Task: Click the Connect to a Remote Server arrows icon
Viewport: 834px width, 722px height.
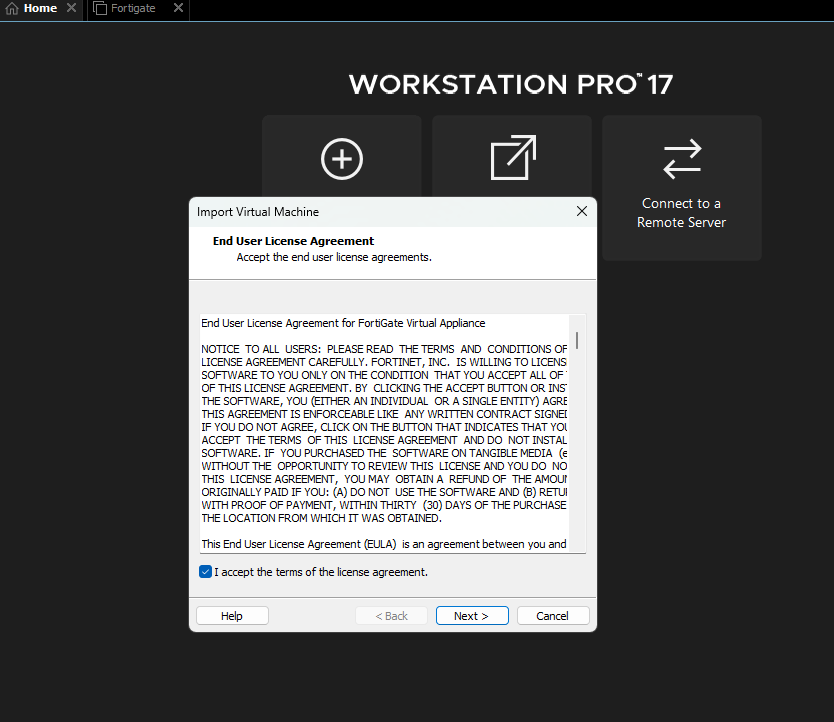Action: [682, 159]
